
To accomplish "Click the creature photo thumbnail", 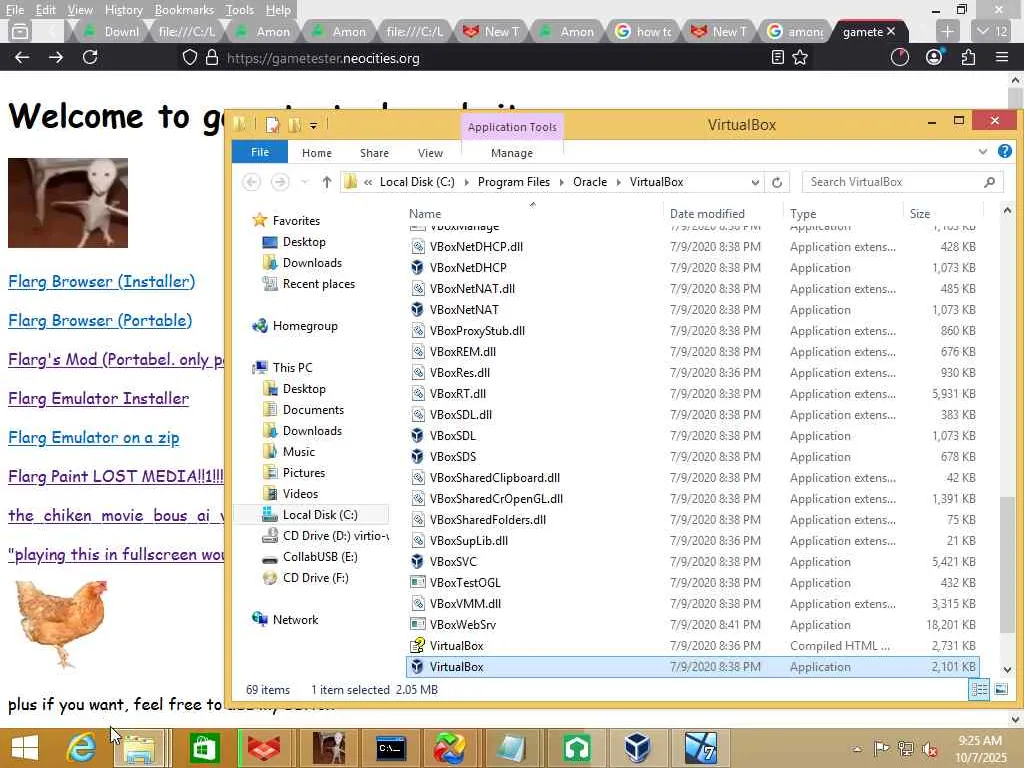I will click(68, 203).
